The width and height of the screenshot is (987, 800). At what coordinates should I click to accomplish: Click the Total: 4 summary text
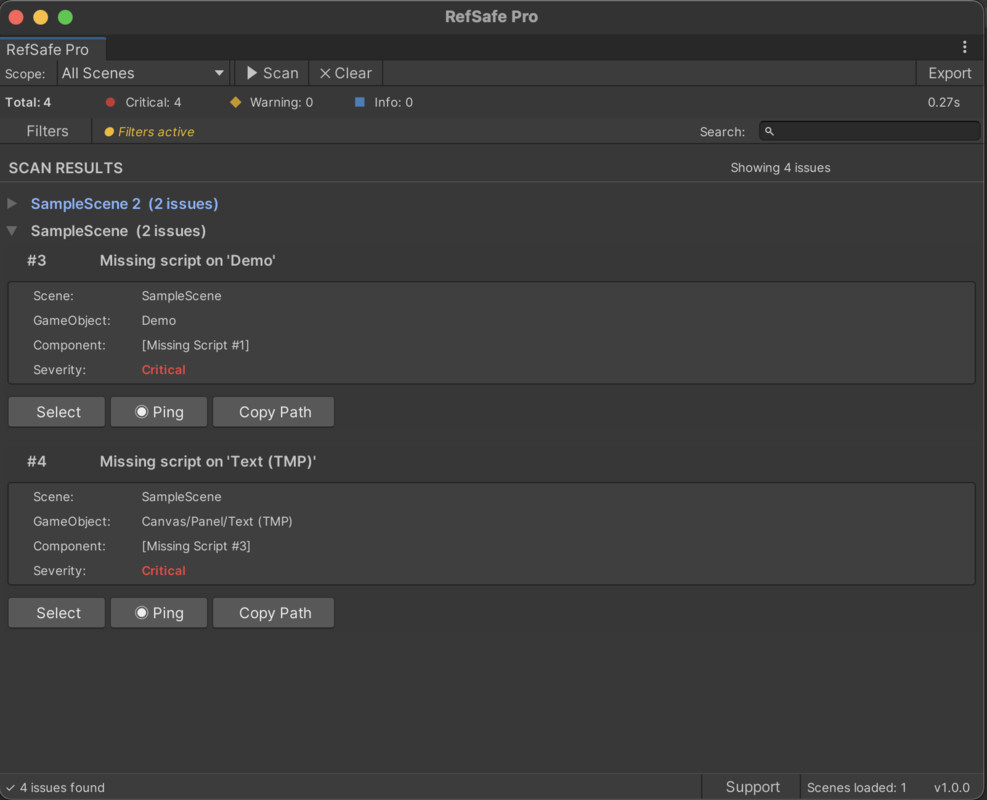tap(28, 102)
